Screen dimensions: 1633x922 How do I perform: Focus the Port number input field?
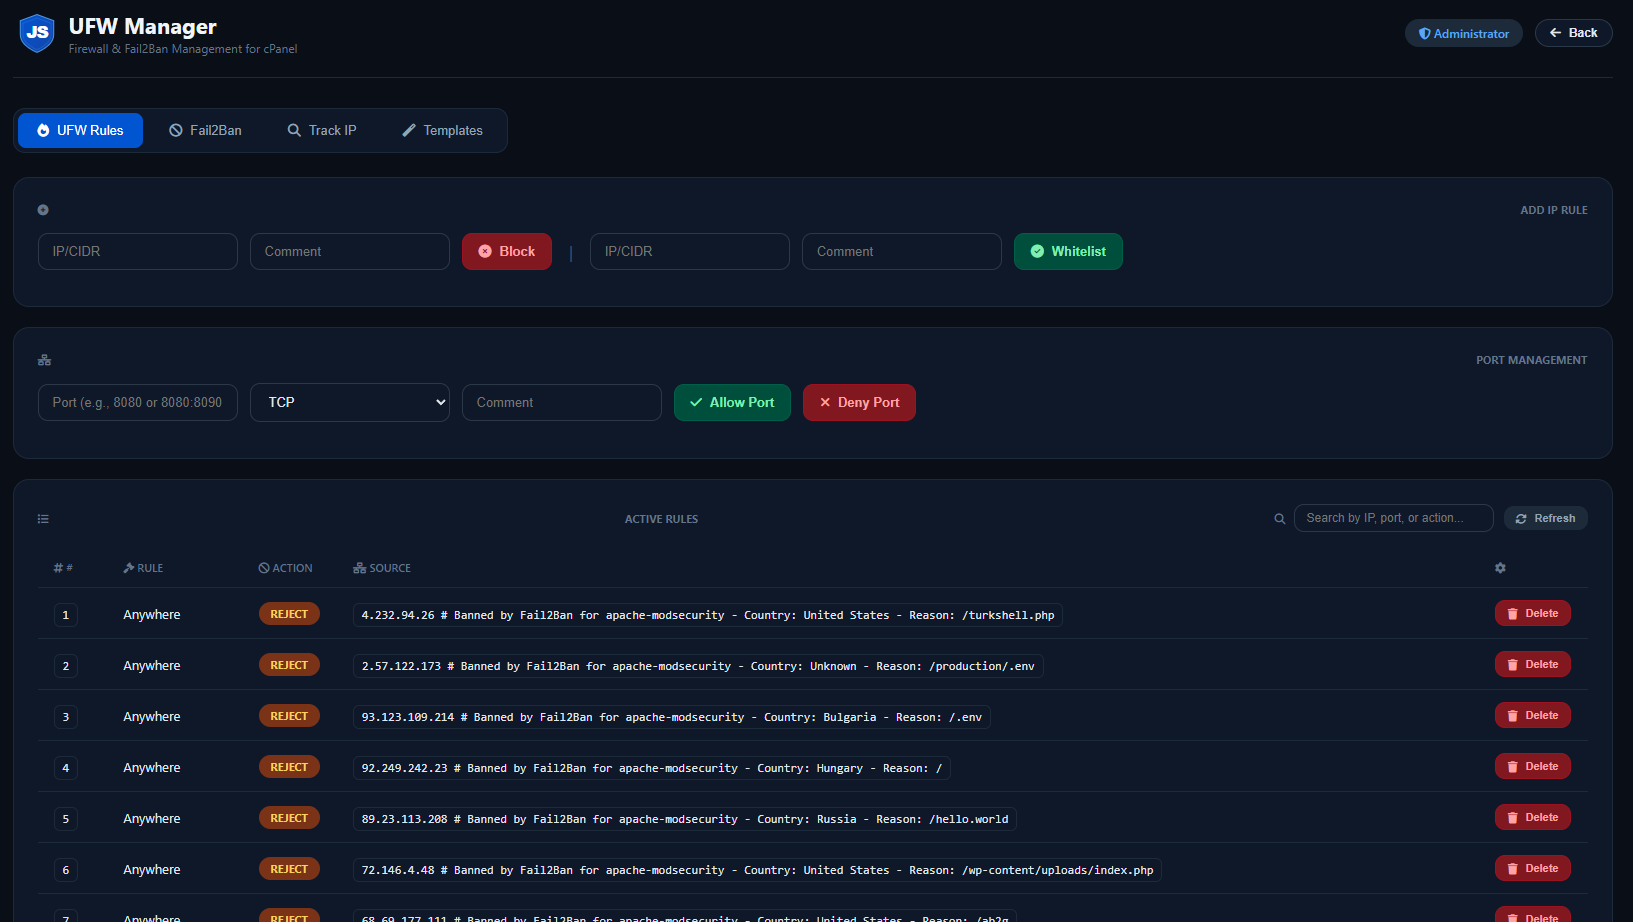tap(138, 402)
